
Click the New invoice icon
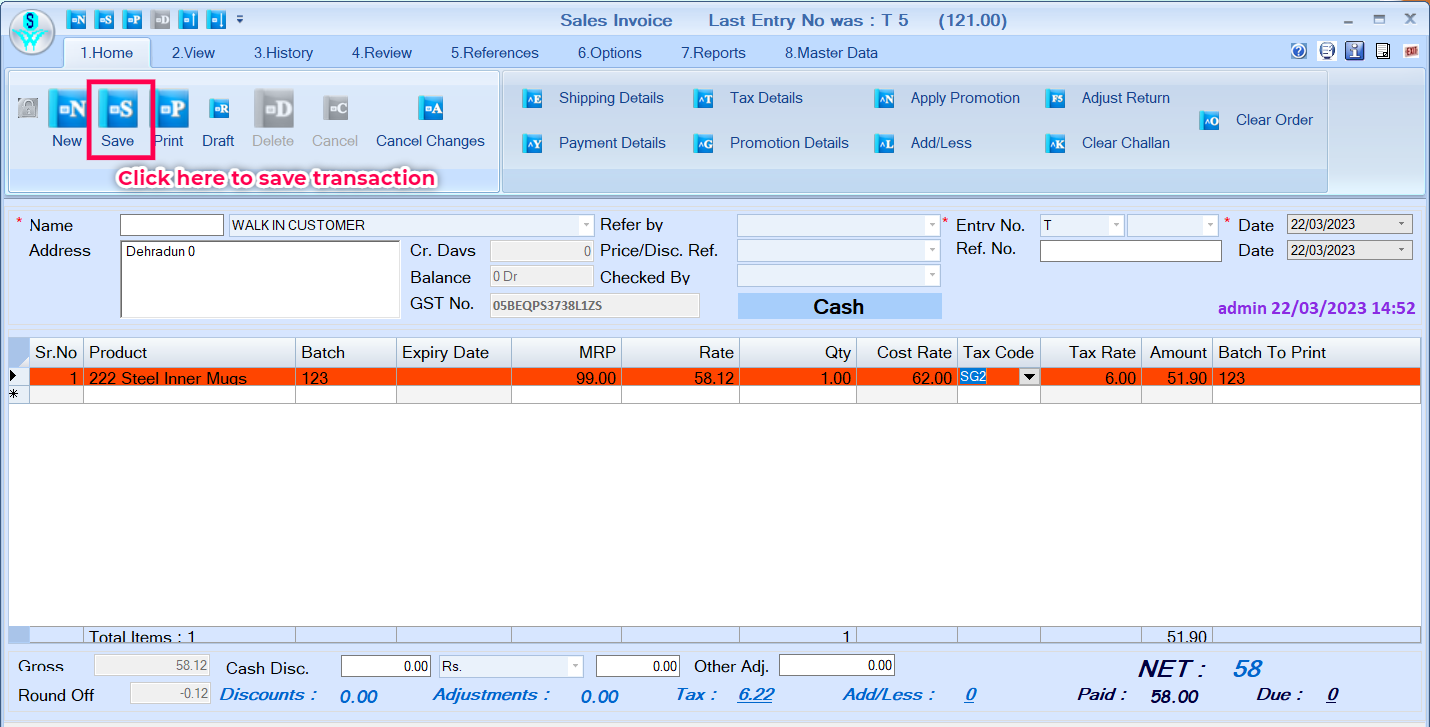tap(67, 110)
